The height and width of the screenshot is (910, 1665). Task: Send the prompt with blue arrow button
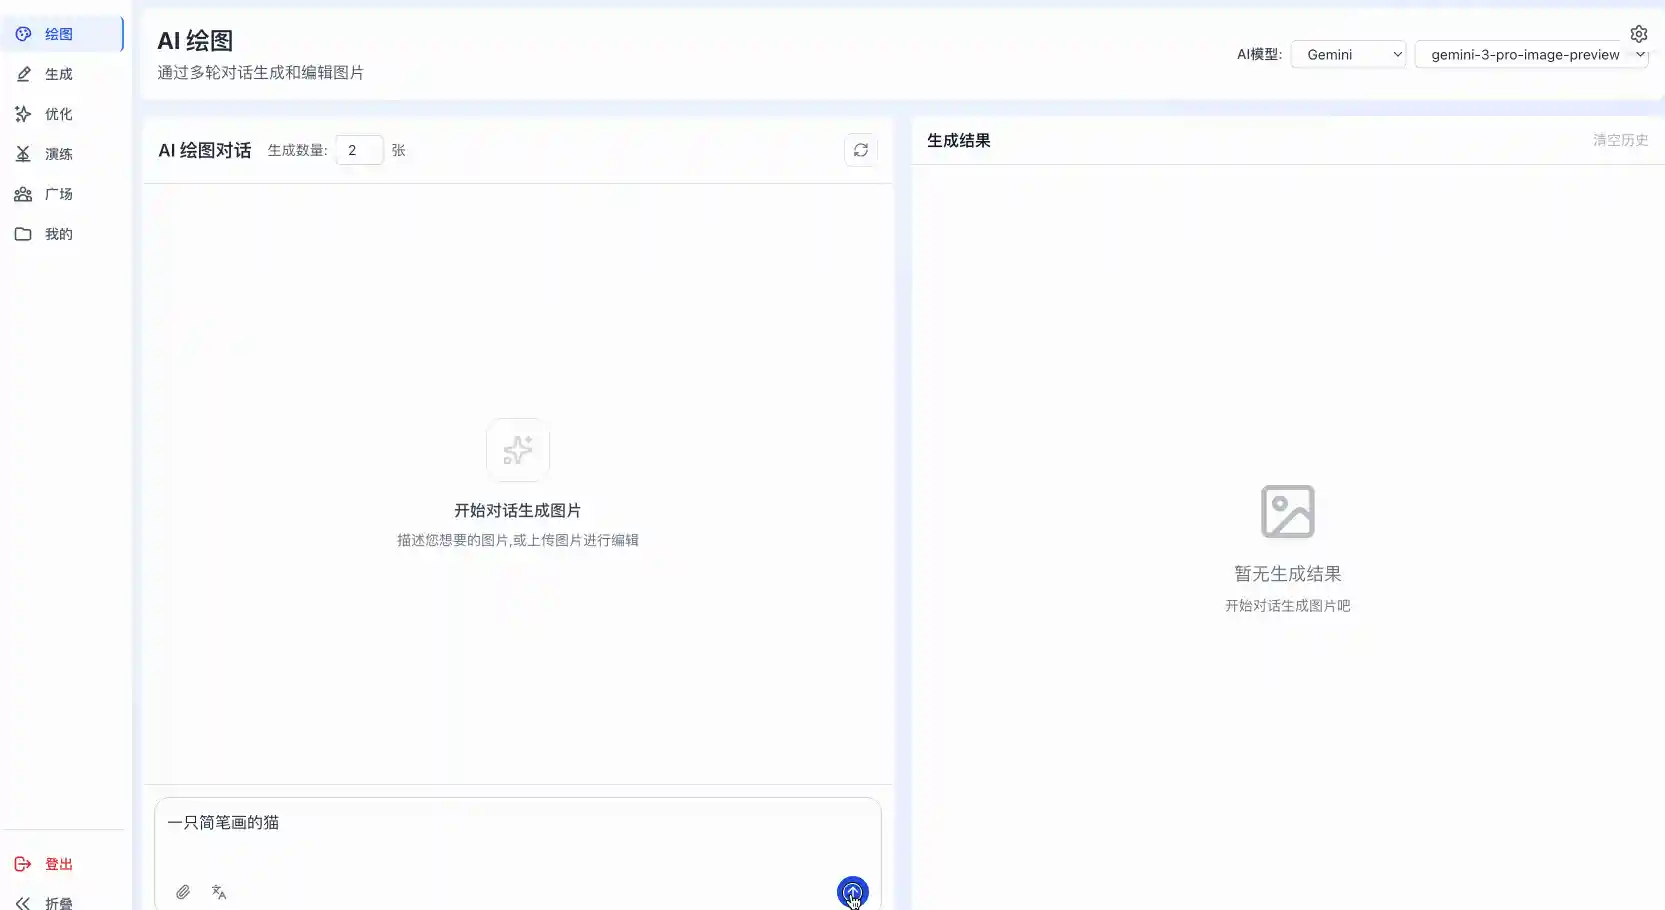coord(853,892)
